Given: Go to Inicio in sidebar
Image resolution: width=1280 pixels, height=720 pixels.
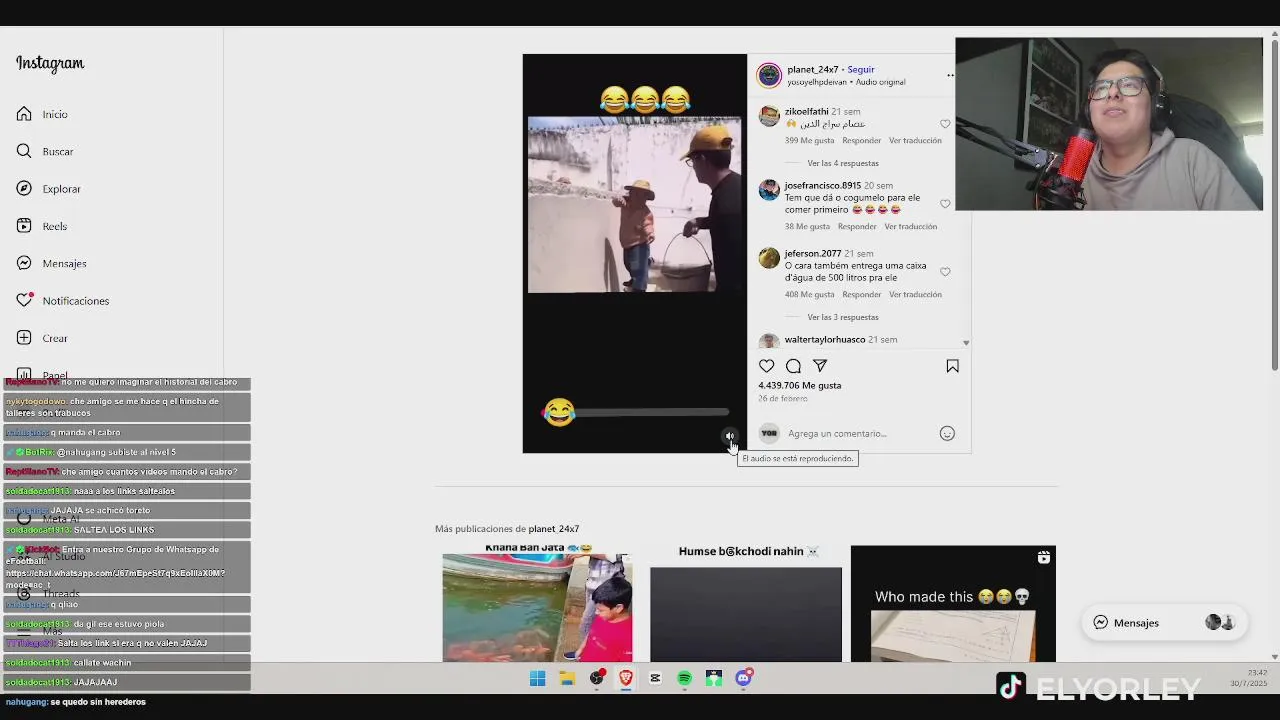Looking at the screenshot, I should click(x=55, y=114).
